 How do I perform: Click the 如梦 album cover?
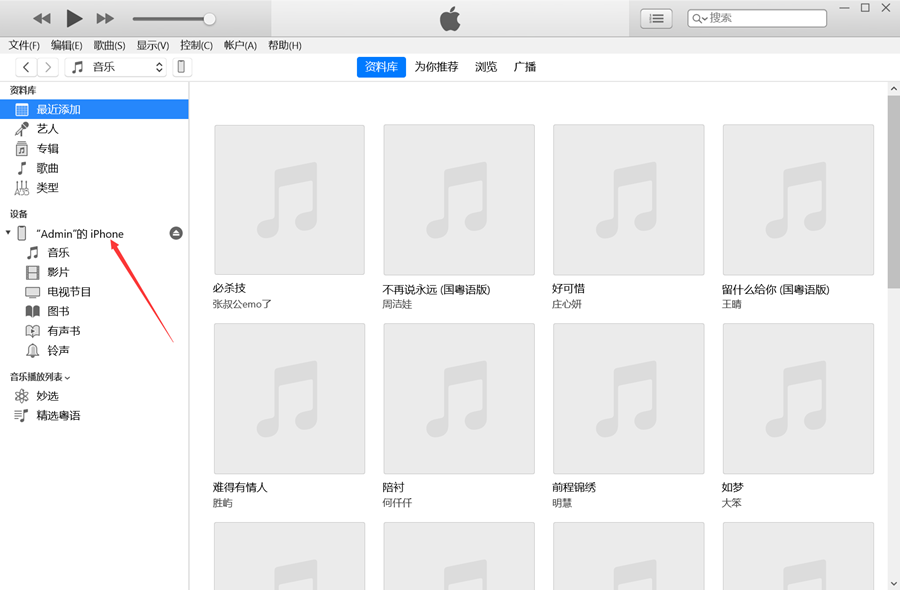pos(798,398)
